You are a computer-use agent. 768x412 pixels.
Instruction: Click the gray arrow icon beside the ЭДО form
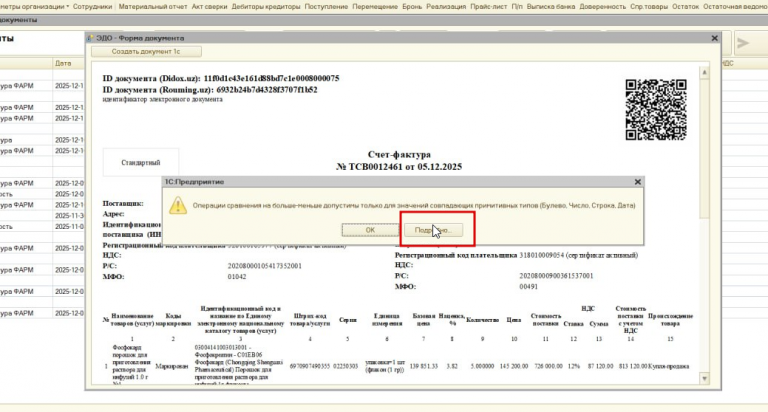[x=743, y=43]
